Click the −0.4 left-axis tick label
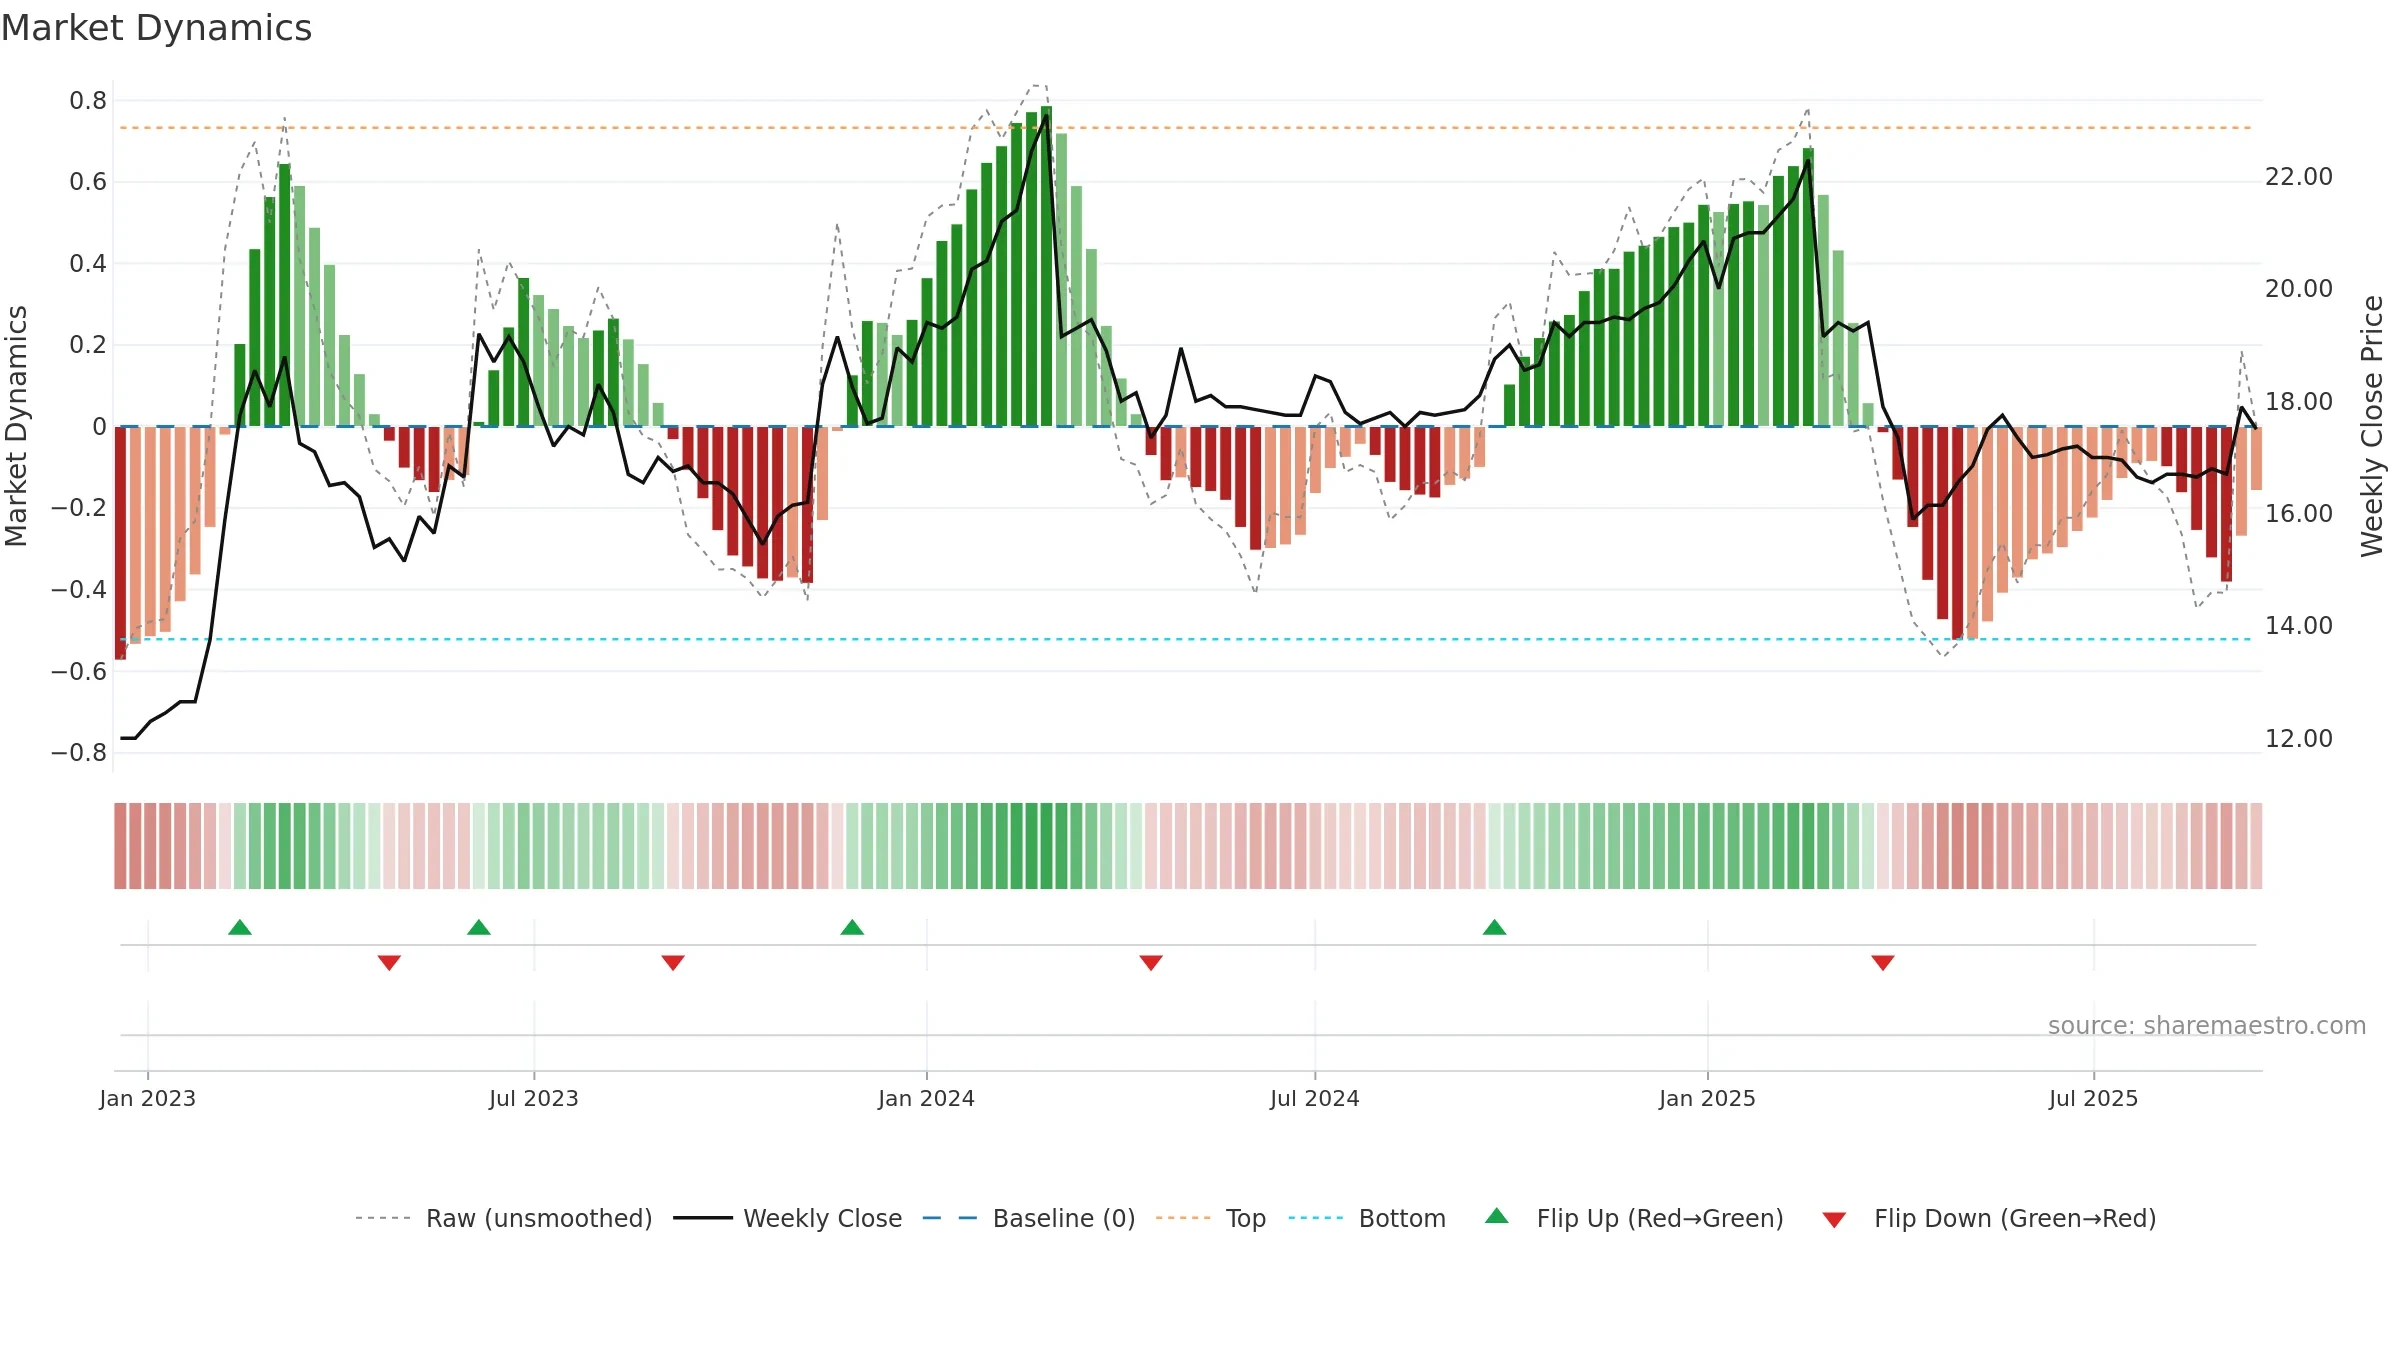The image size is (2400, 1350). pyautogui.click(x=79, y=589)
